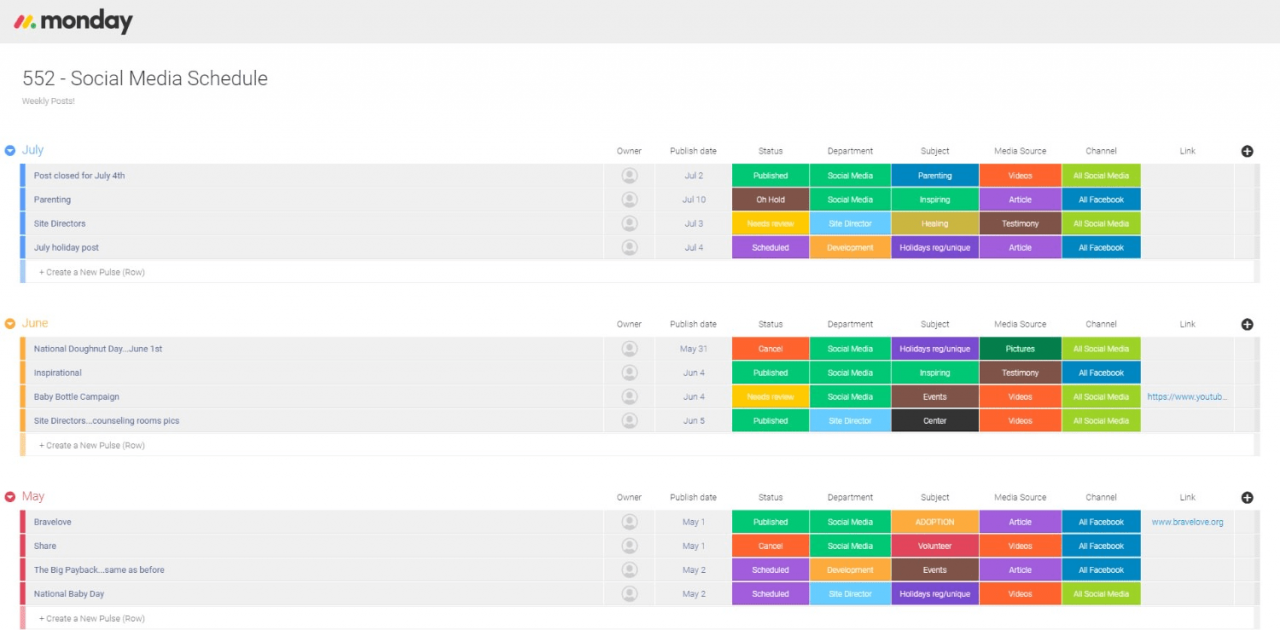Create a new pulse in July group
The width and height of the screenshot is (1280, 630).
pos(92,272)
